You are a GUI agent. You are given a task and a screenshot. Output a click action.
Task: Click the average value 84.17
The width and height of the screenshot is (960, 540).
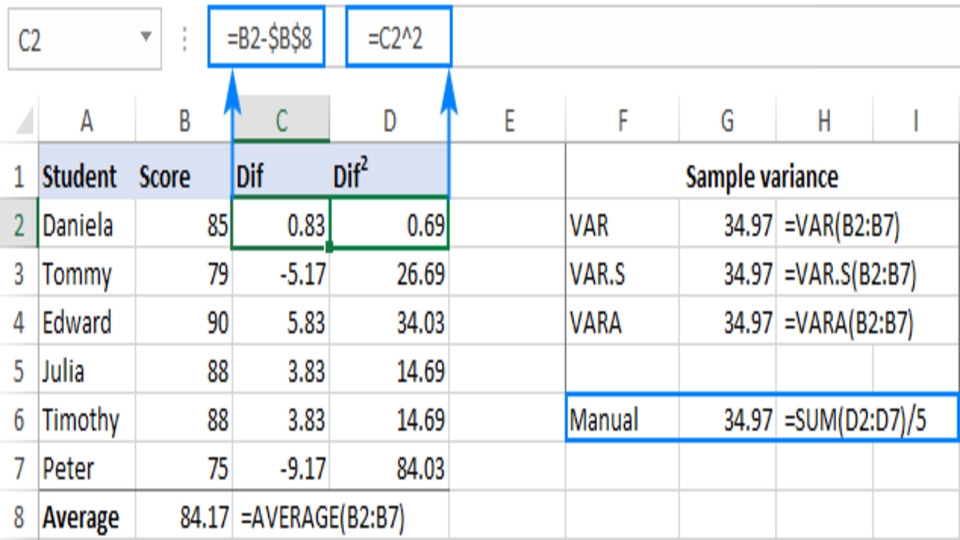[x=184, y=517]
